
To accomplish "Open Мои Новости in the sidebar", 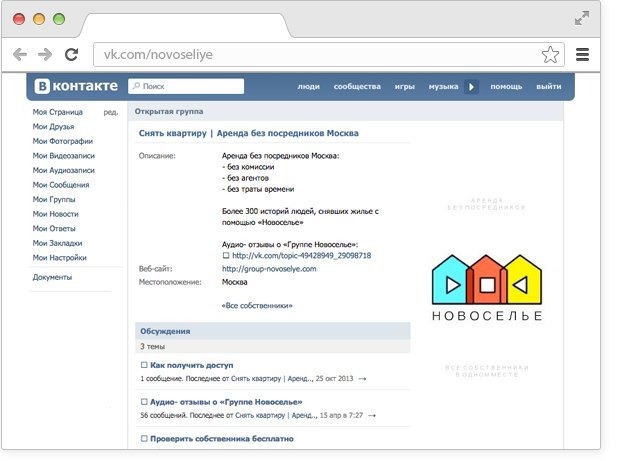I will (x=56, y=214).
